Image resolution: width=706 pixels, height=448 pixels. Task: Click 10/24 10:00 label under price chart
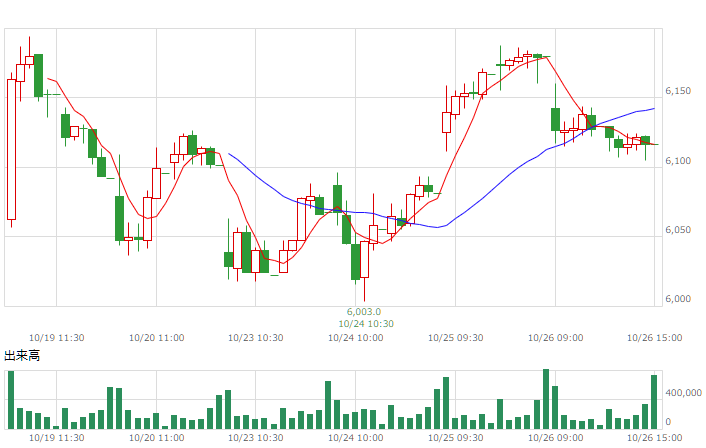[356, 338]
